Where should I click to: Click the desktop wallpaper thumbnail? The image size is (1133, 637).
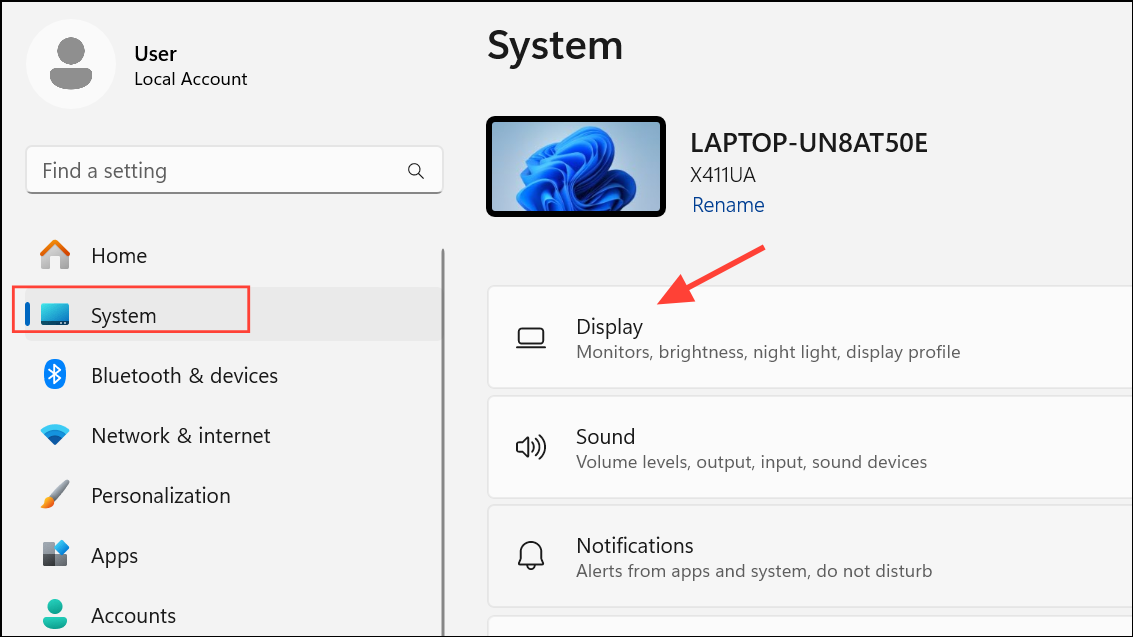pyautogui.click(x=576, y=167)
